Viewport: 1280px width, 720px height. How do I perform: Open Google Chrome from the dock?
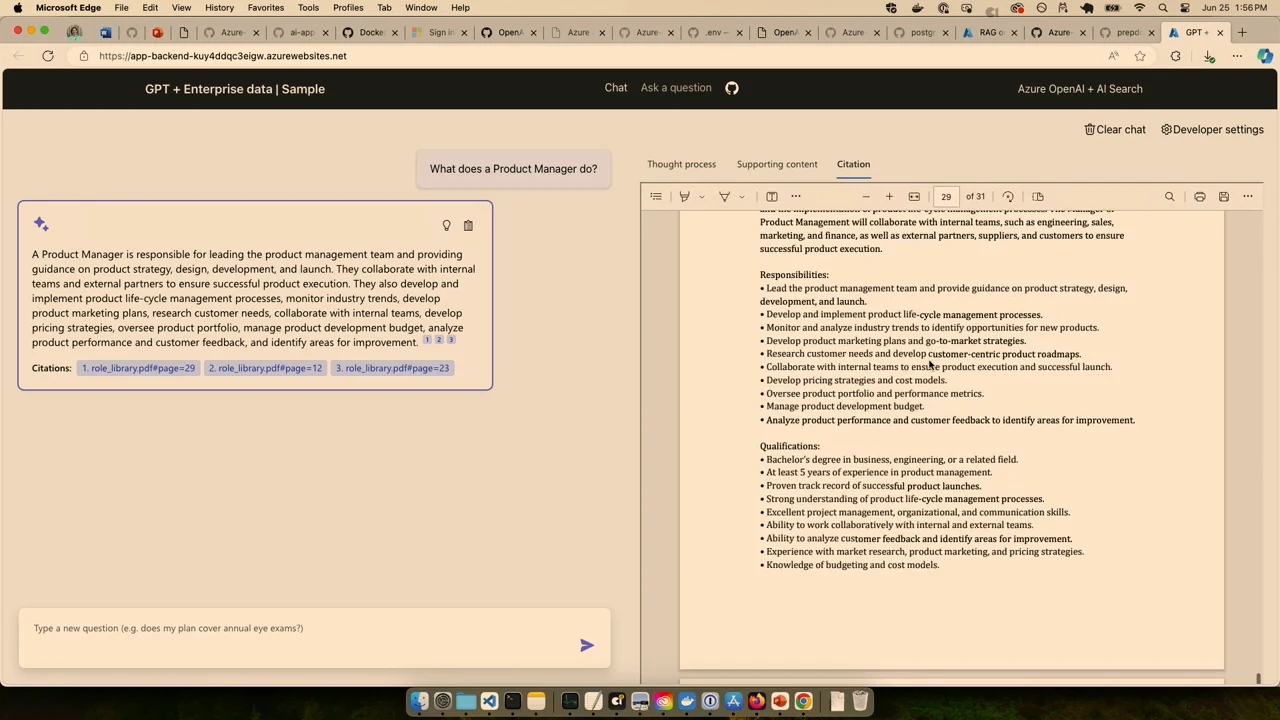(803, 701)
